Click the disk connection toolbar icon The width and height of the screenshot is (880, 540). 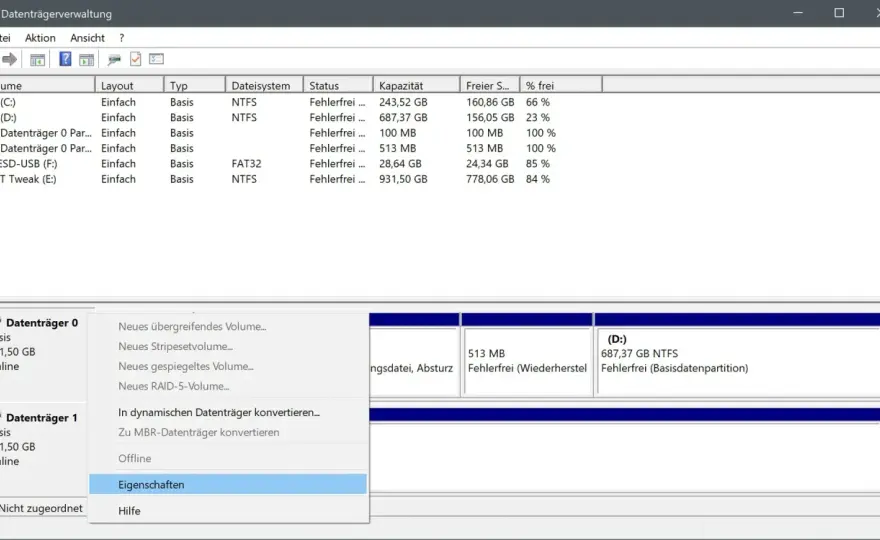coord(114,59)
